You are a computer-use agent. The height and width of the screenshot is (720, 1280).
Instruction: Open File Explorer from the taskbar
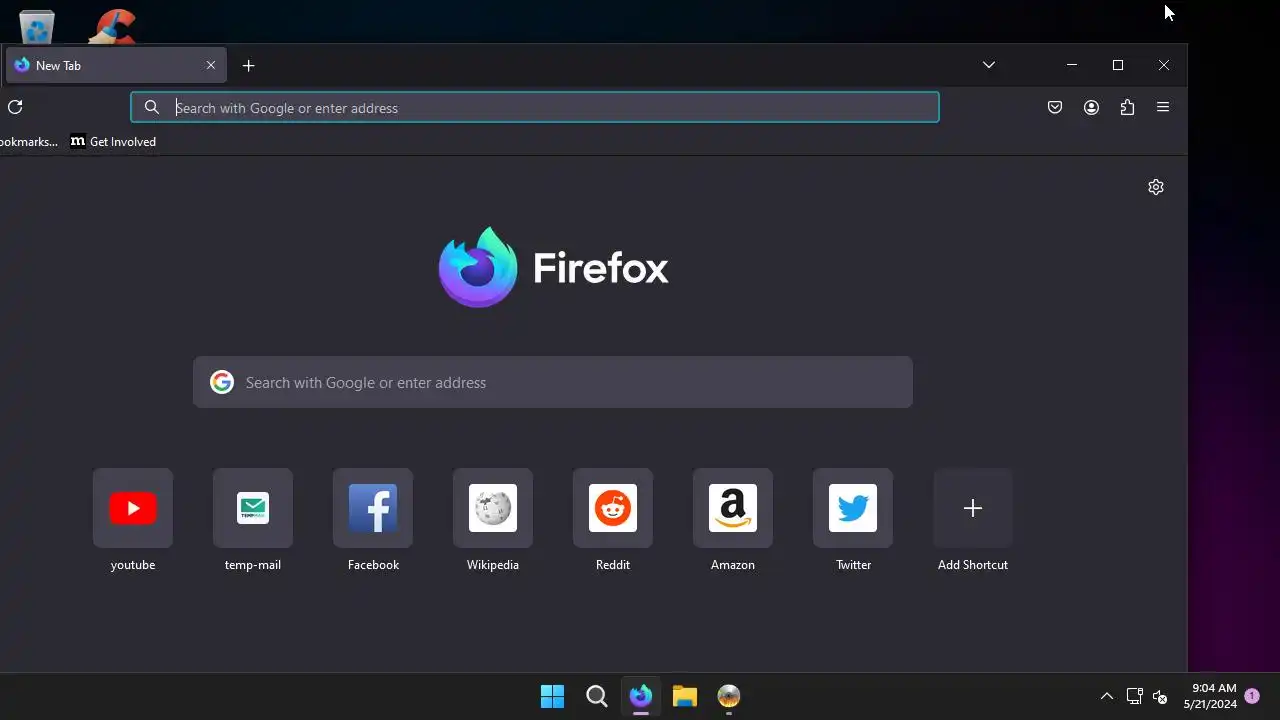point(685,696)
